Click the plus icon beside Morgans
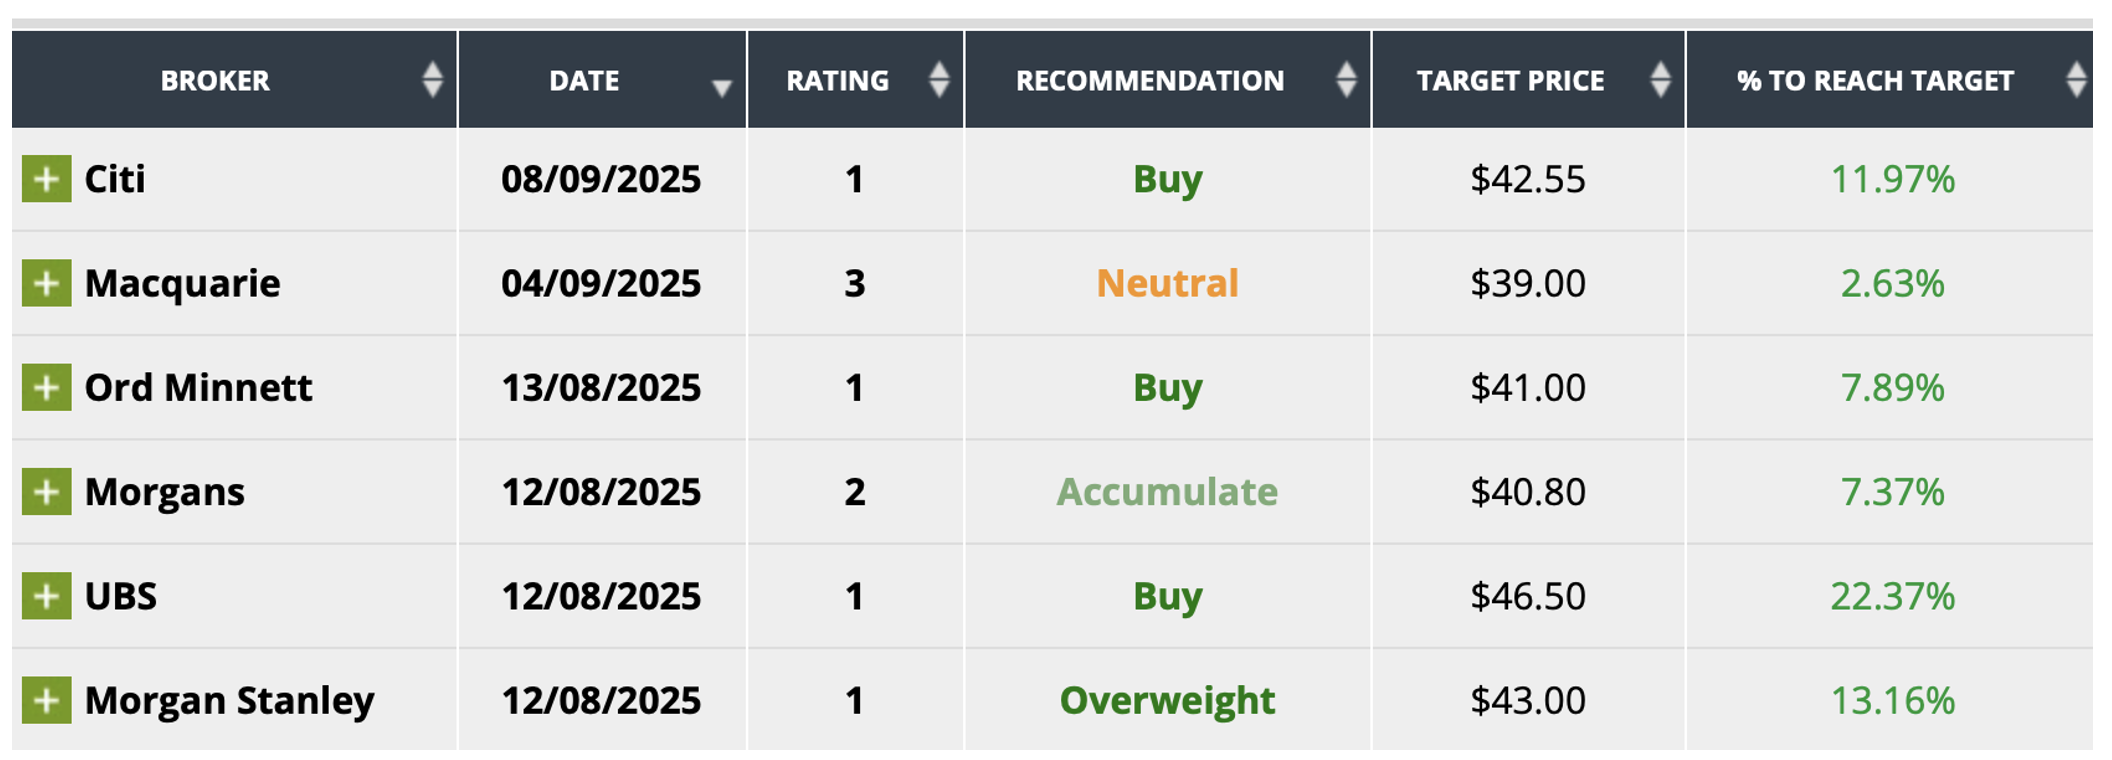Viewport: 2112px width, 760px height. [46, 491]
